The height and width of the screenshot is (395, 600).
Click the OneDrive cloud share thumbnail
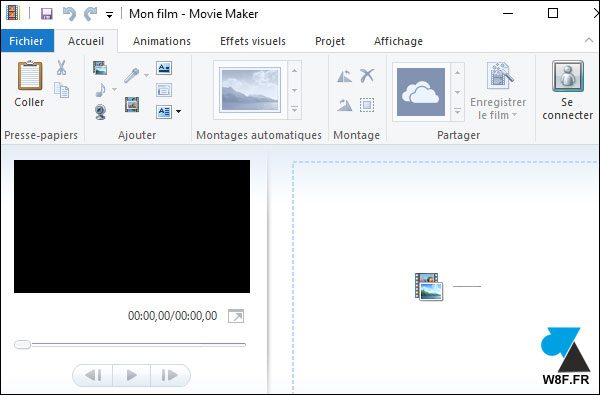point(421,92)
